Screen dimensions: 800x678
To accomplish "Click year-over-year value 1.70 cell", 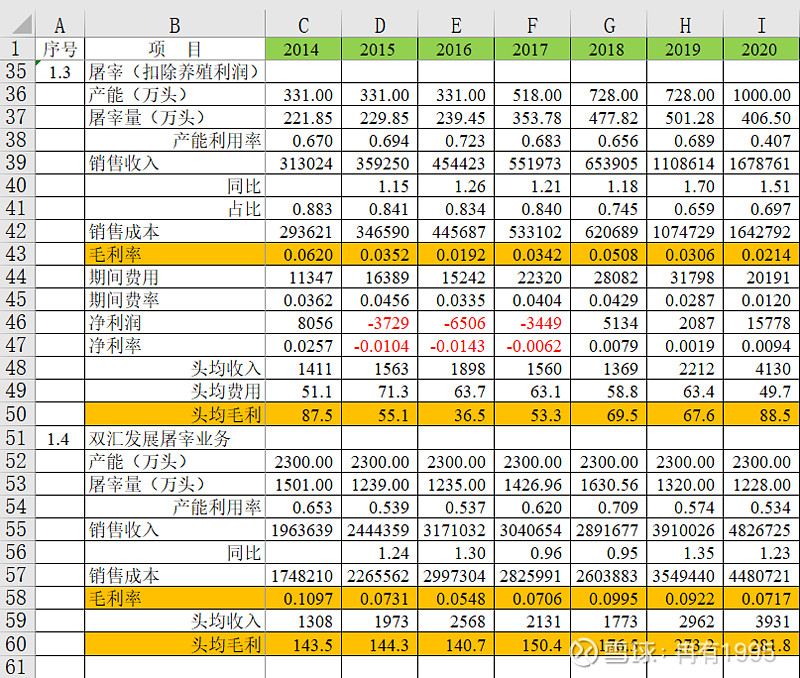I will click(685, 186).
